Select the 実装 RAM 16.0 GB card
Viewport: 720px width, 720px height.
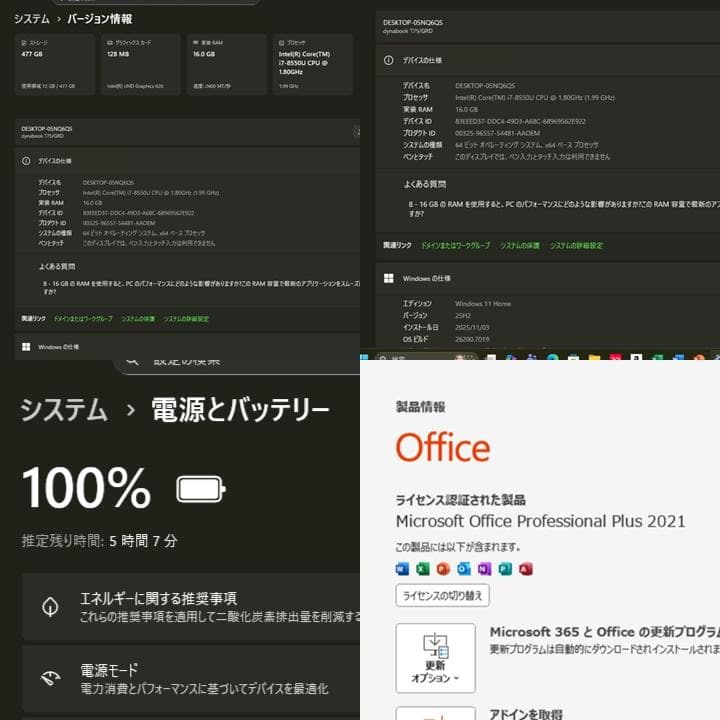(x=227, y=64)
